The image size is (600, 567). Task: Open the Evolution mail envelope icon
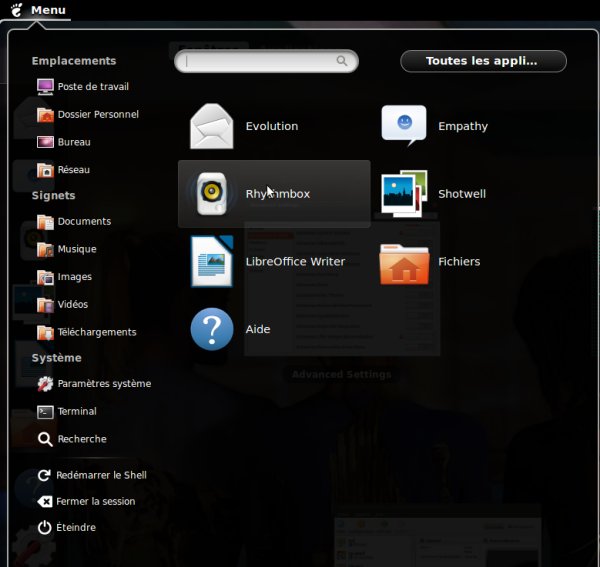[x=212, y=126]
